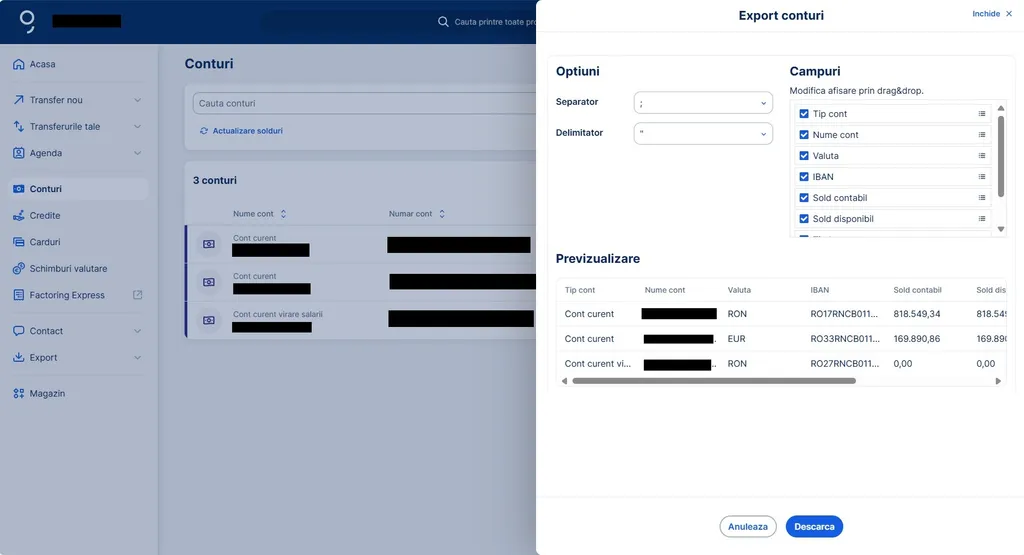1024x555 pixels.
Task: Click the Credite hand-coin icon
Action: [19, 215]
